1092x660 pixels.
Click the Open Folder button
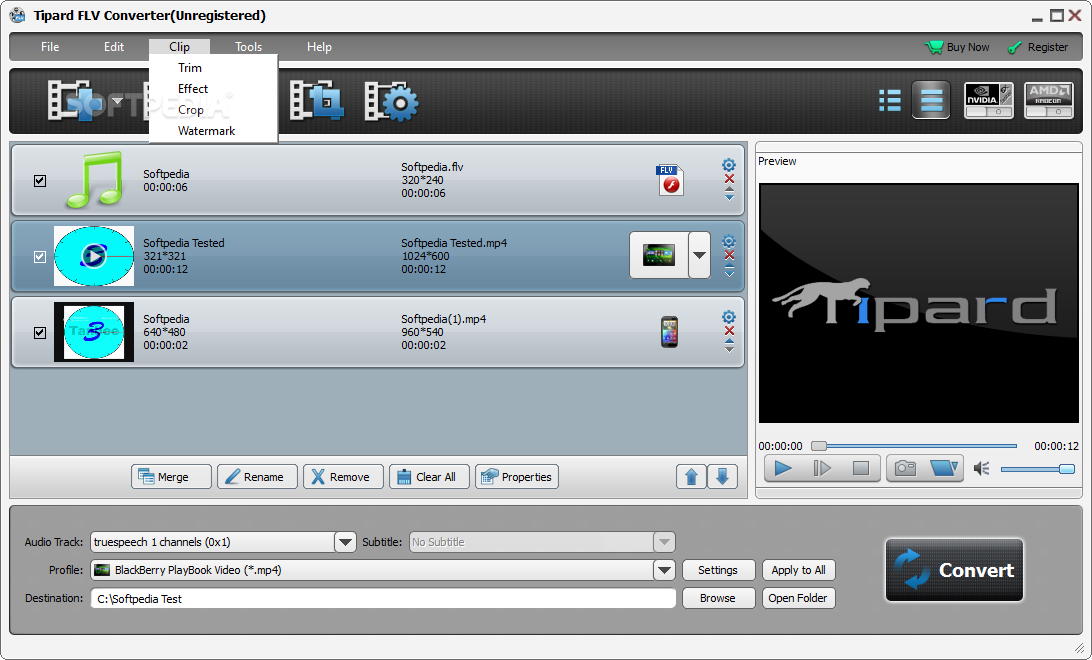coord(798,598)
